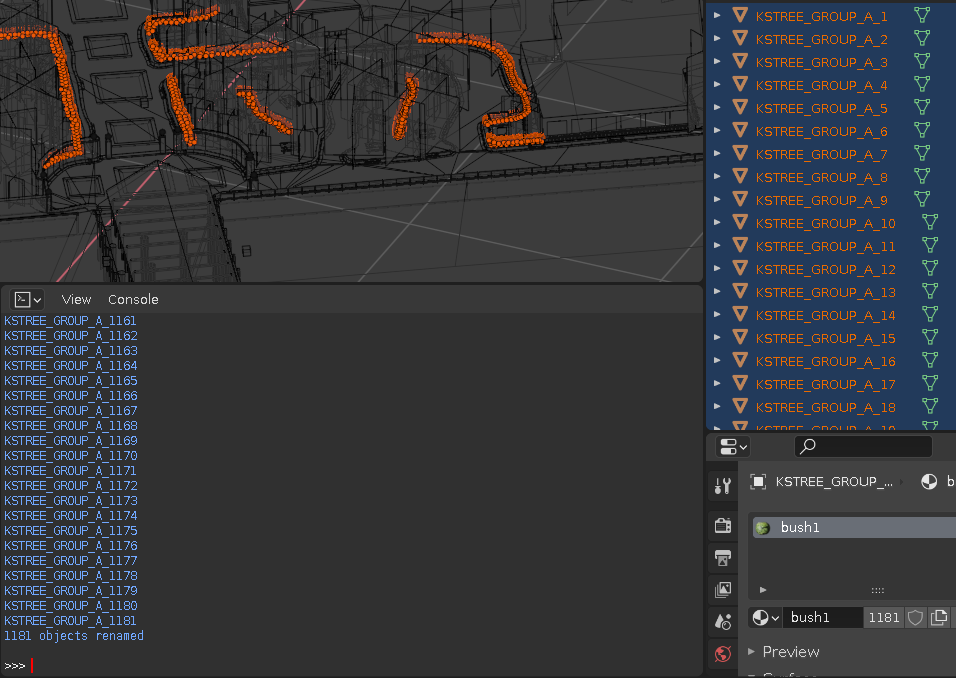
Task: Click the mesh object icon of KSTREE_GROUP_A_3
Action: coord(740,62)
